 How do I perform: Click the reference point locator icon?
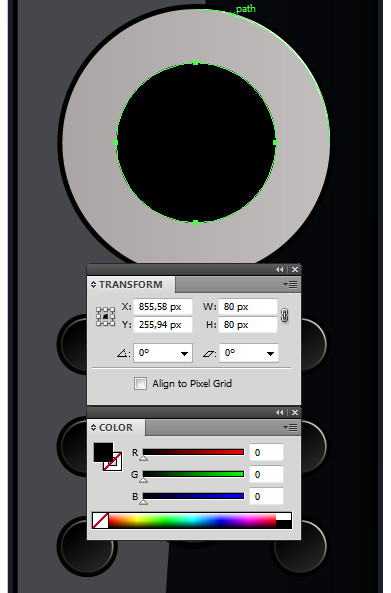pos(106,316)
